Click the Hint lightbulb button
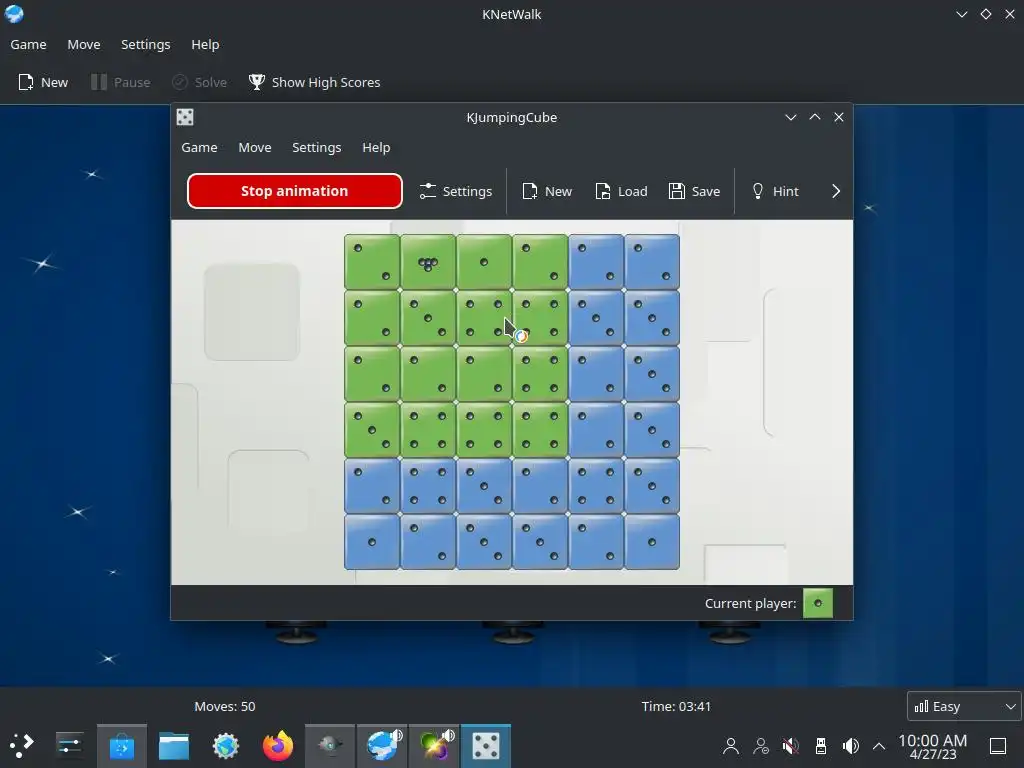1024x768 pixels. 775,191
